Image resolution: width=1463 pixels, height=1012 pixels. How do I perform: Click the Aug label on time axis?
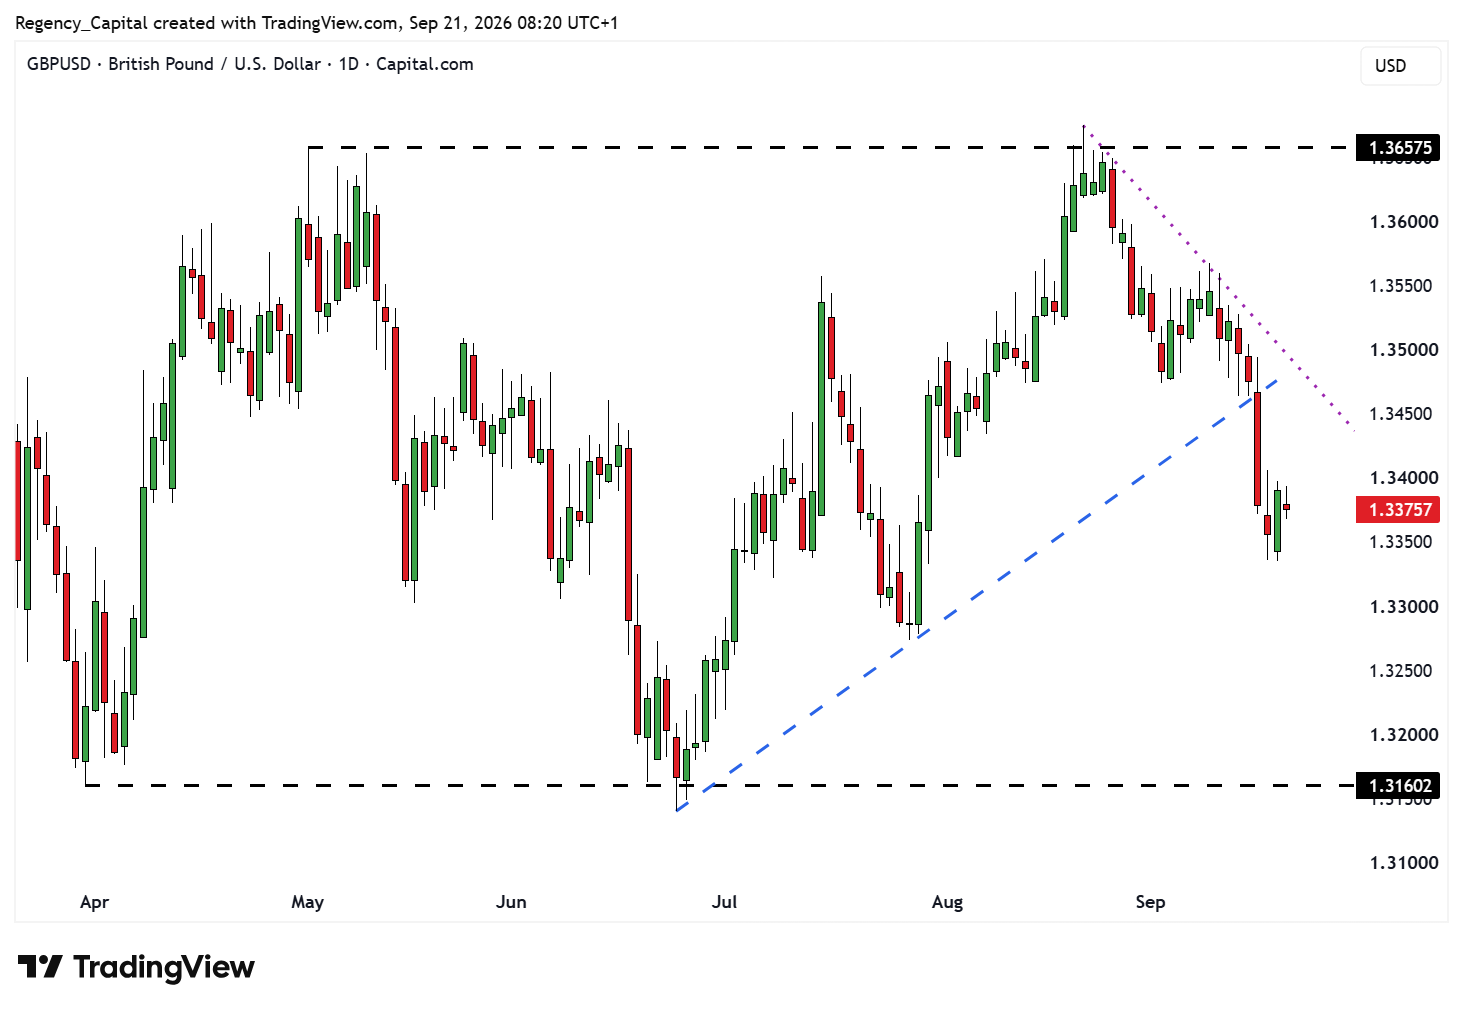(947, 902)
